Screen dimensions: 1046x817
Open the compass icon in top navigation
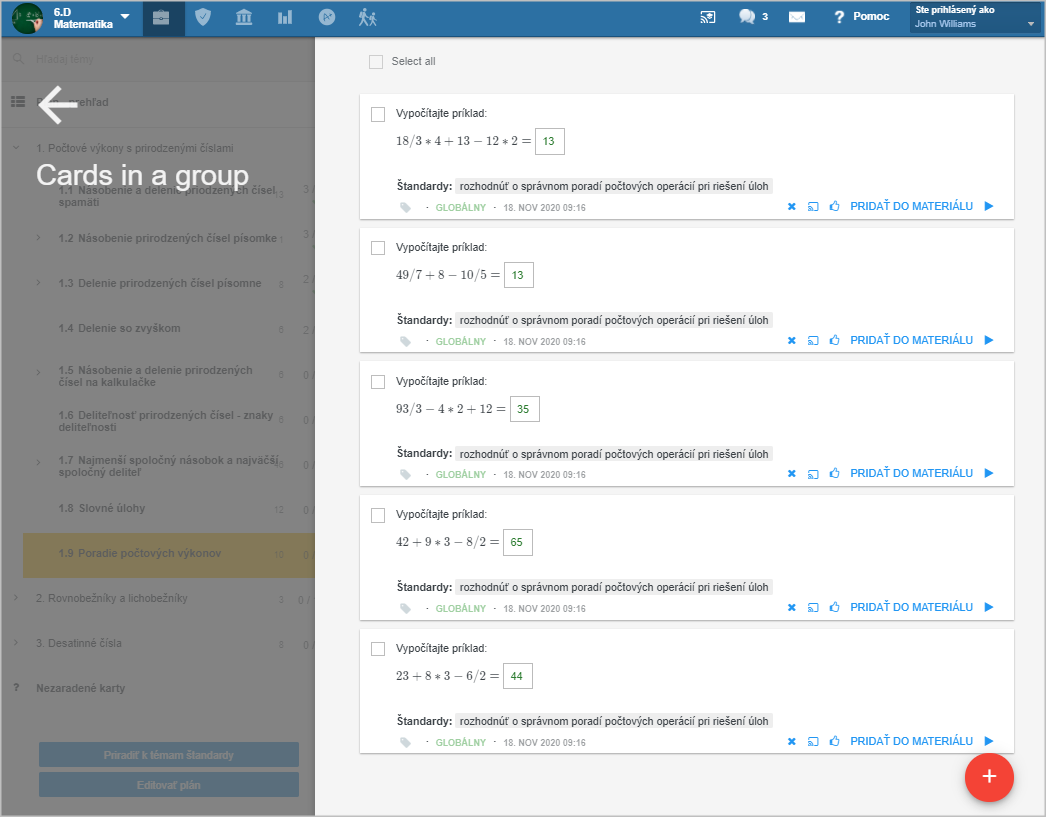[327, 17]
